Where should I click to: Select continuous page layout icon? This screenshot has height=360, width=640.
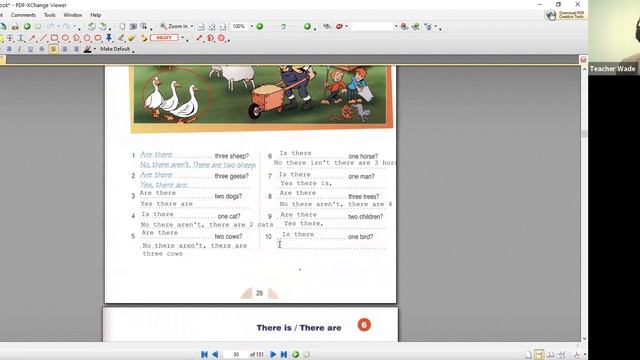click(x=539, y=355)
